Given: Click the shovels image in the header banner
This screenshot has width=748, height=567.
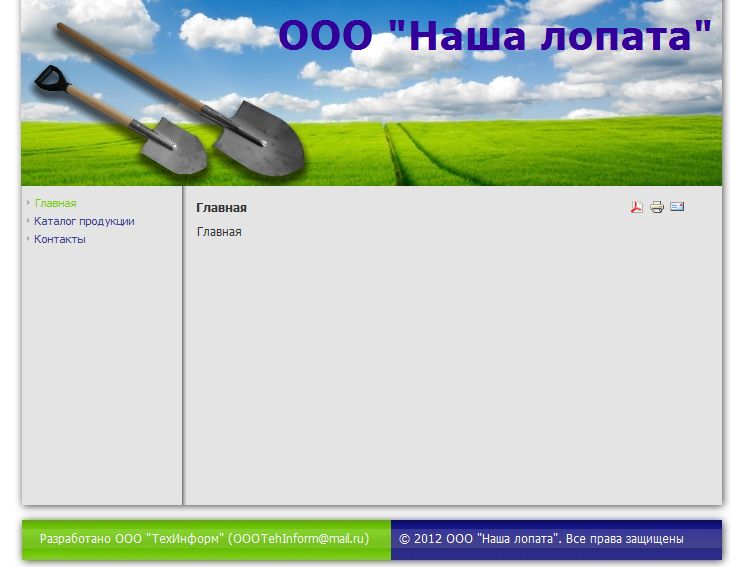Looking at the screenshot, I should [x=169, y=100].
